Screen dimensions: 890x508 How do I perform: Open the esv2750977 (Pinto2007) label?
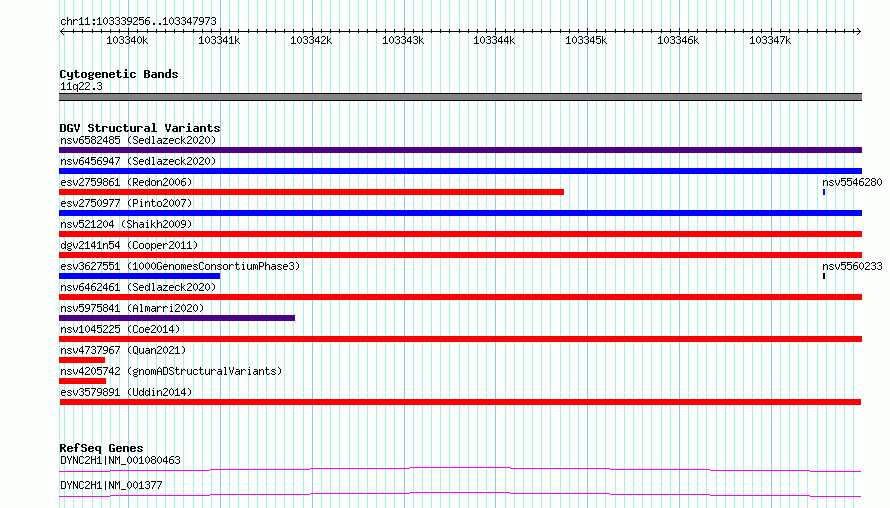pyautogui.click(x=126, y=203)
